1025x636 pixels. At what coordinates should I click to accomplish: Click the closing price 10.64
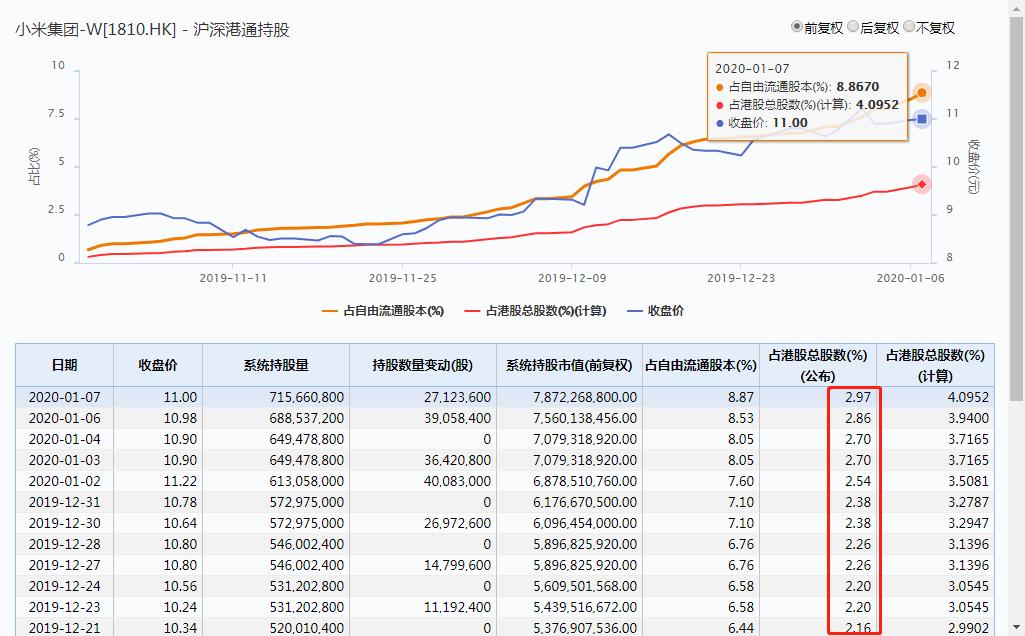tap(180, 523)
